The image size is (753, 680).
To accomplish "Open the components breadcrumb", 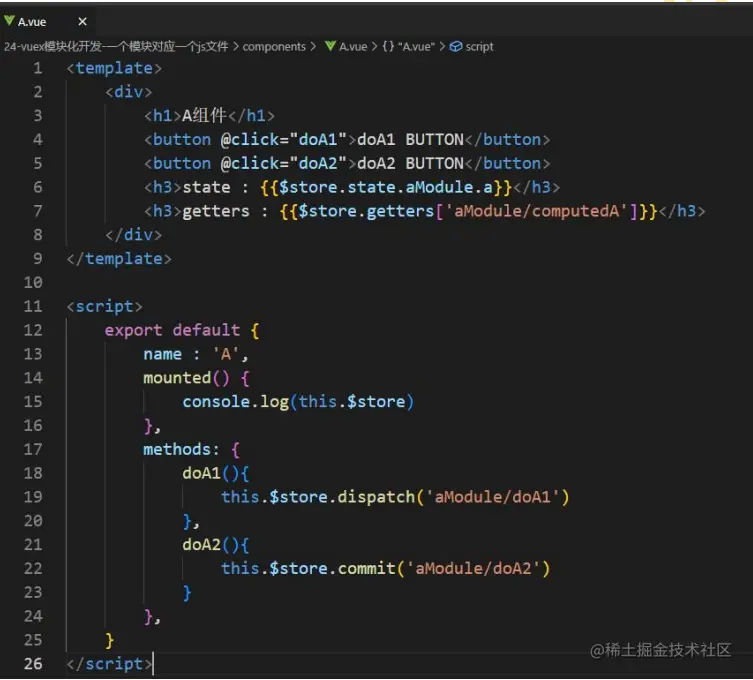I will [274, 47].
